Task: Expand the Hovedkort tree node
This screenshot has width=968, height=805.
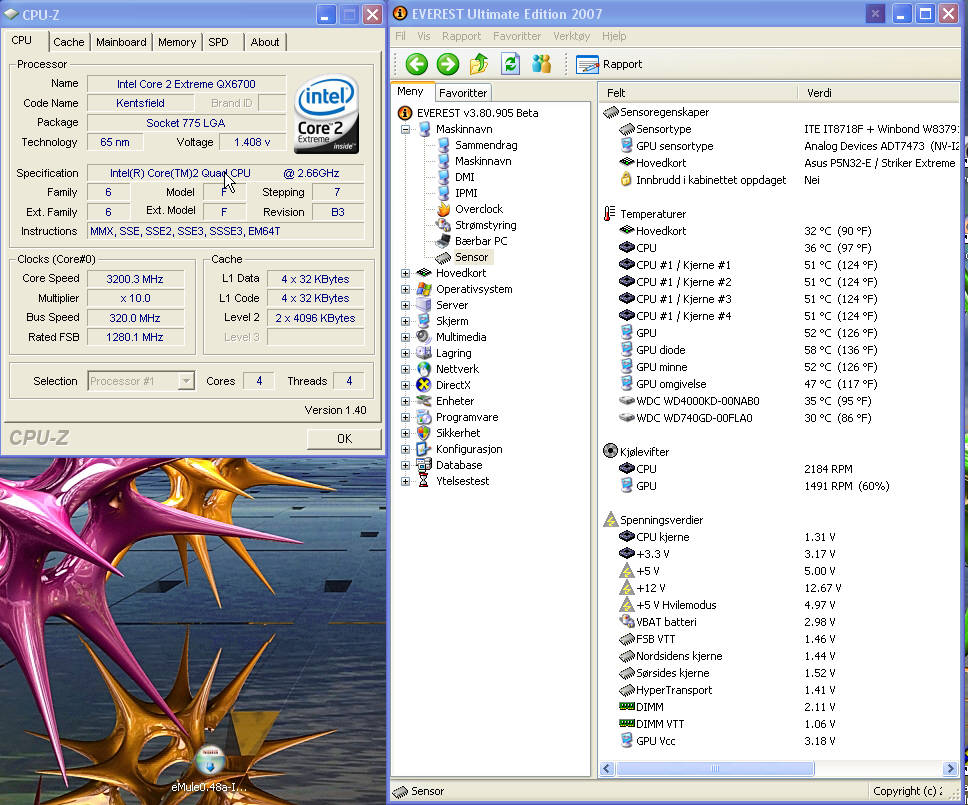Action: point(406,273)
